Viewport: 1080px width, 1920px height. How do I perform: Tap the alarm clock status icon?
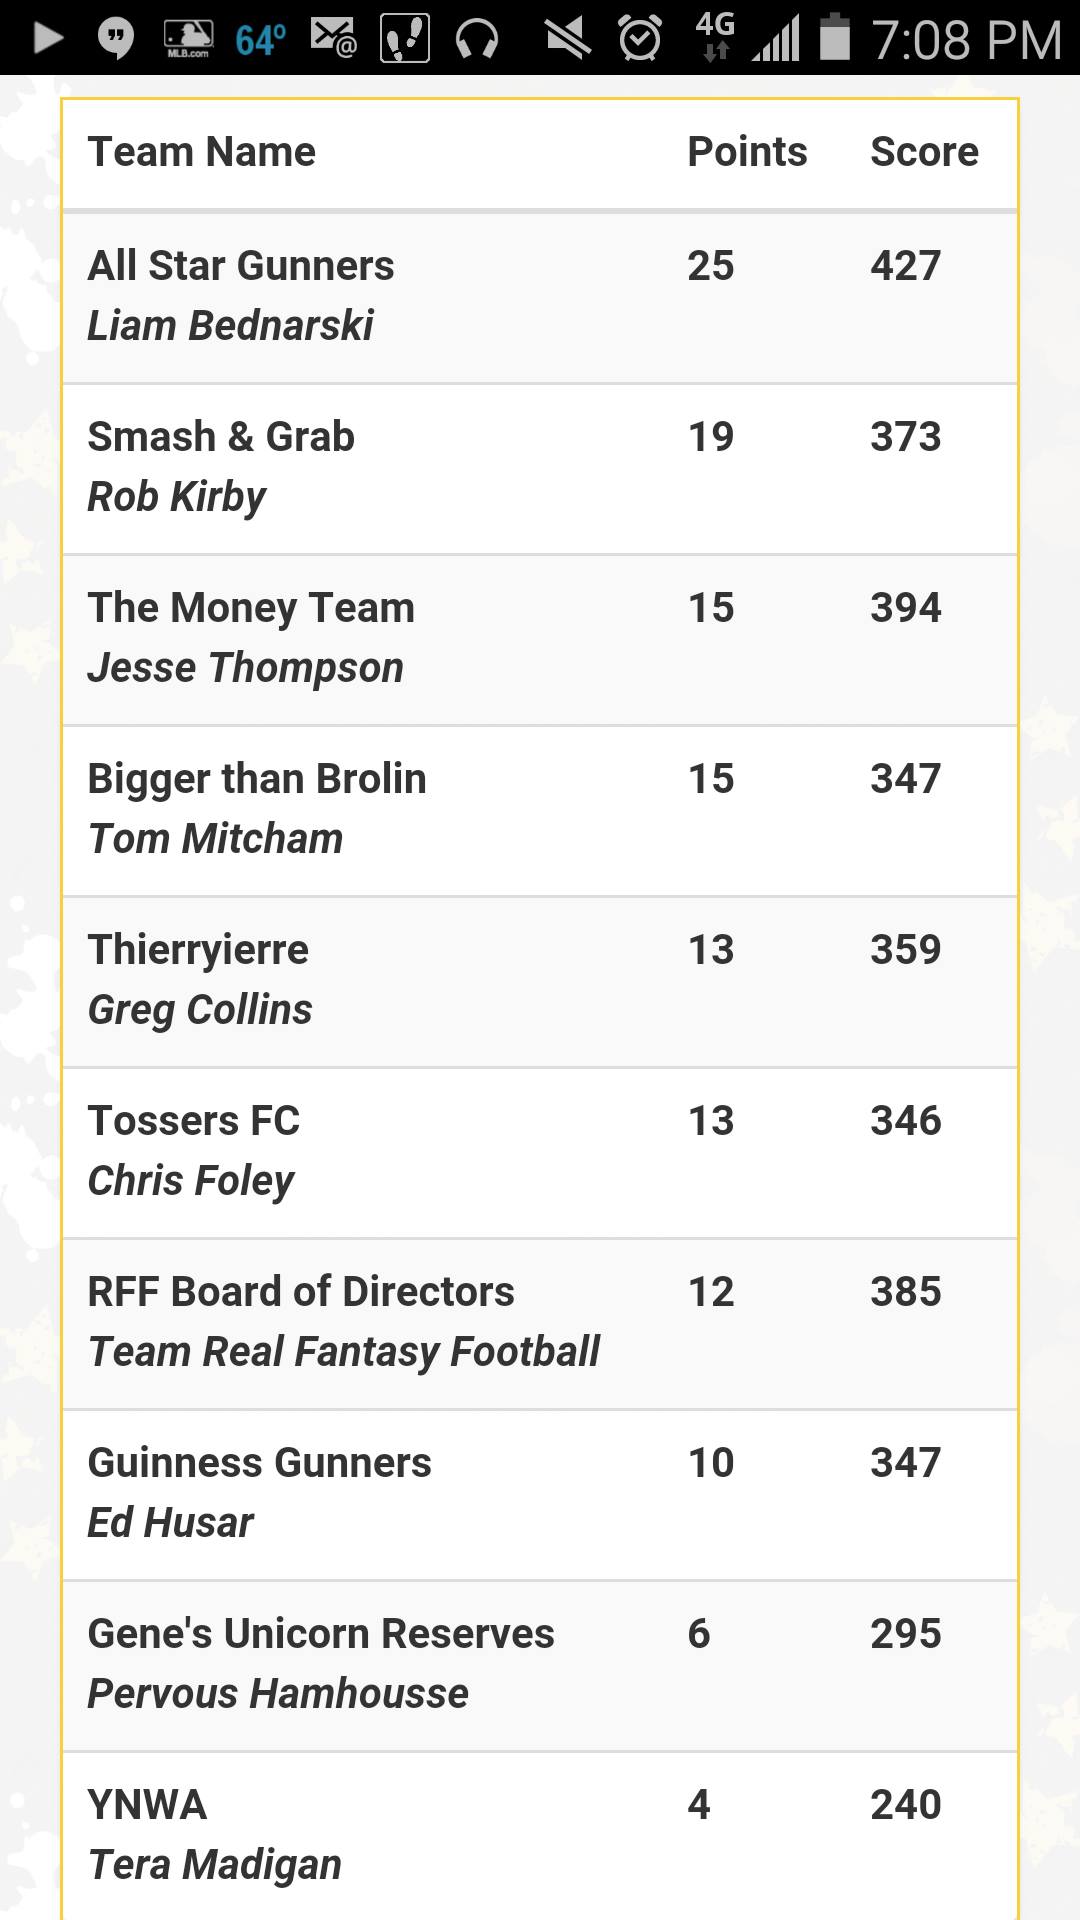tap(640, 38)
